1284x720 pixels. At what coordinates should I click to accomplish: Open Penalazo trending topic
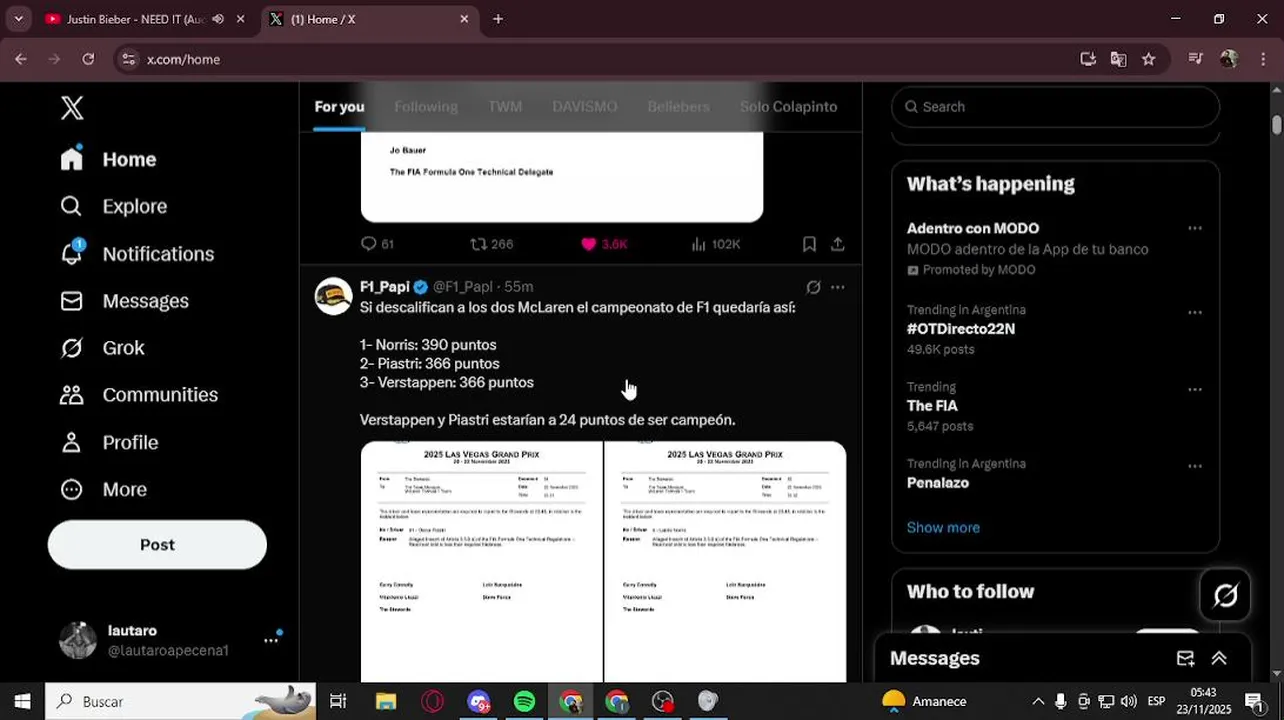[x=938, y=483]
